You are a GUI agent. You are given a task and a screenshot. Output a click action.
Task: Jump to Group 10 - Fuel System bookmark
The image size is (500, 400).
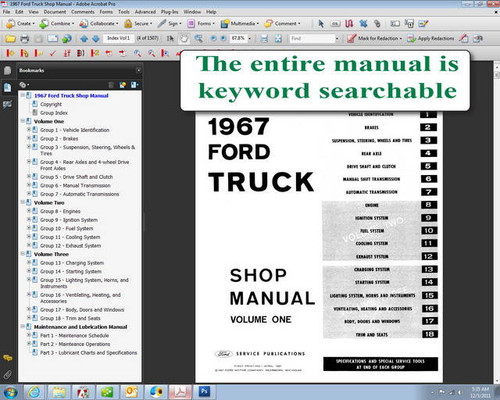[67, 228]
